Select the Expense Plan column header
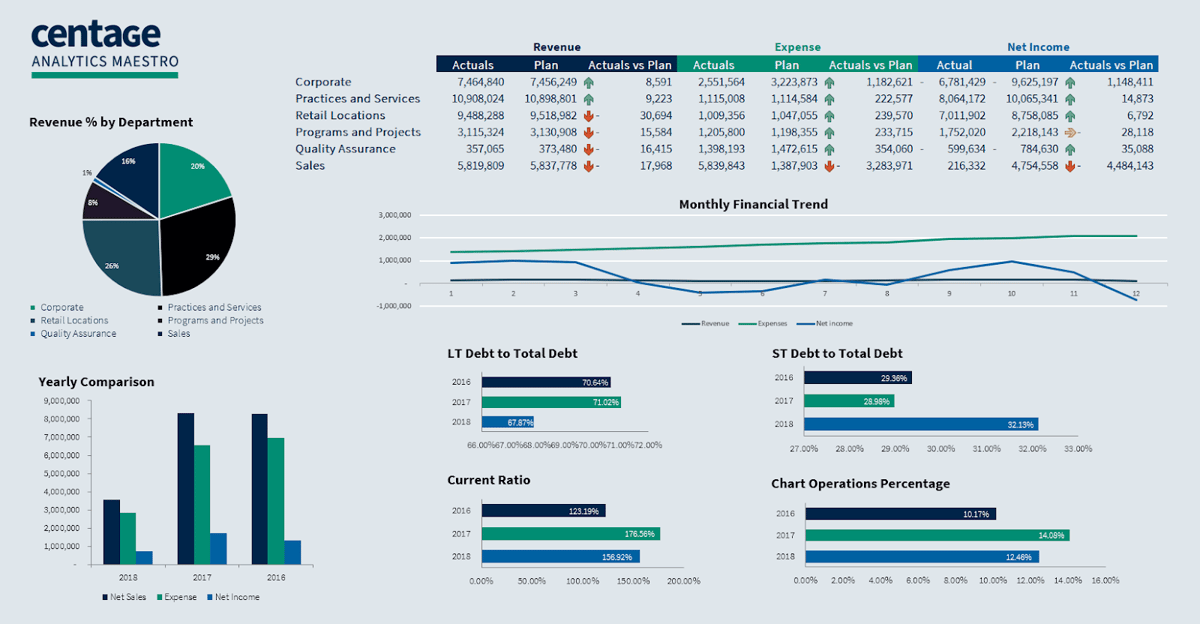 click(x=786, y=65)
